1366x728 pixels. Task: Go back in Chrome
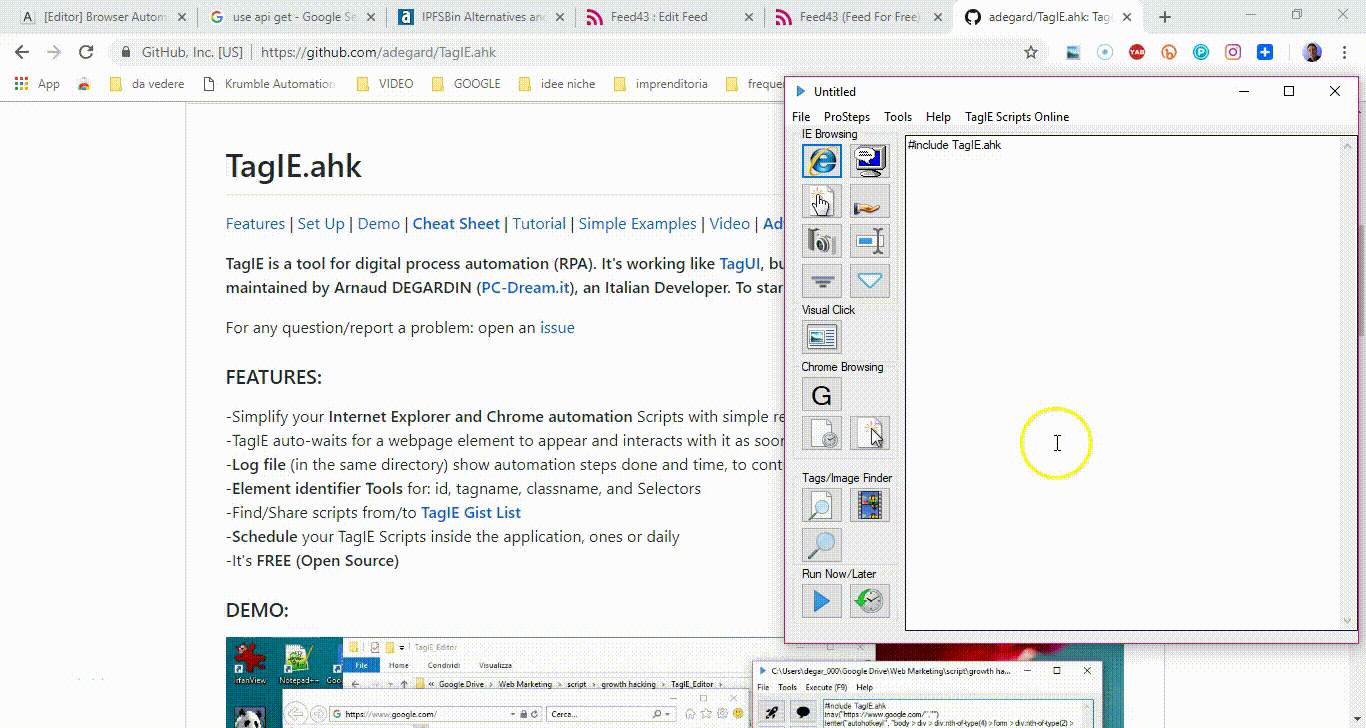point(22,53)
